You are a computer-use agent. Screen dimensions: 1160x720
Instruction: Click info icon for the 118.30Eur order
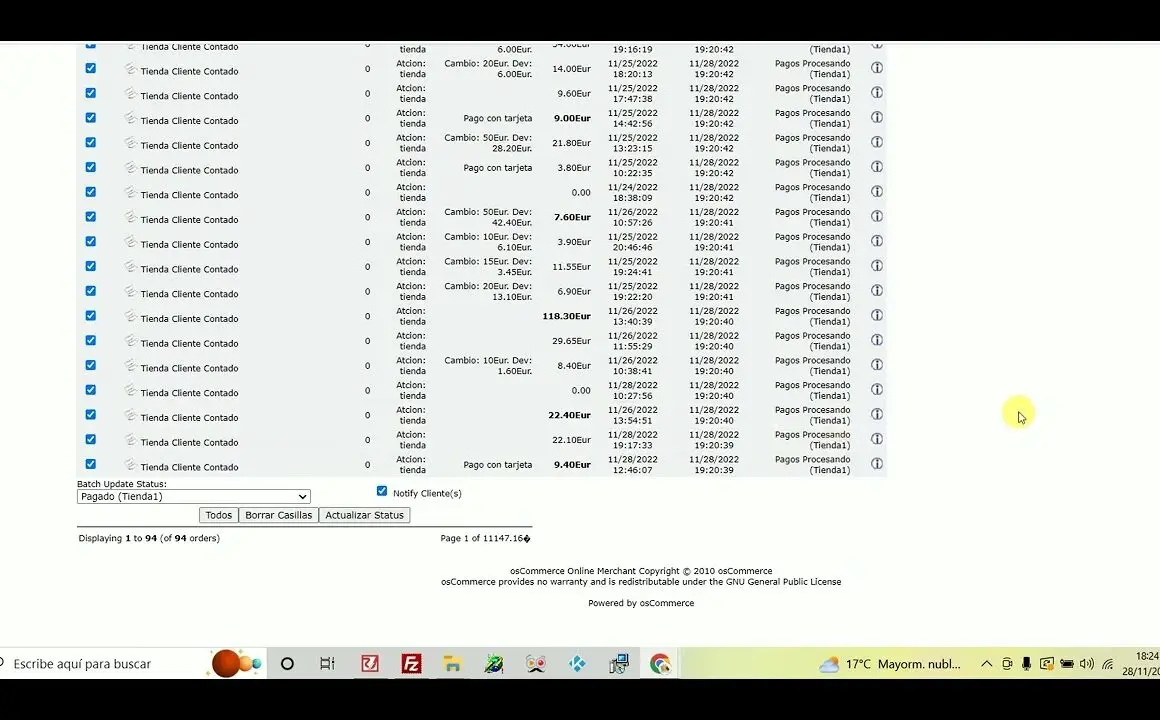[x=876, y=315]
